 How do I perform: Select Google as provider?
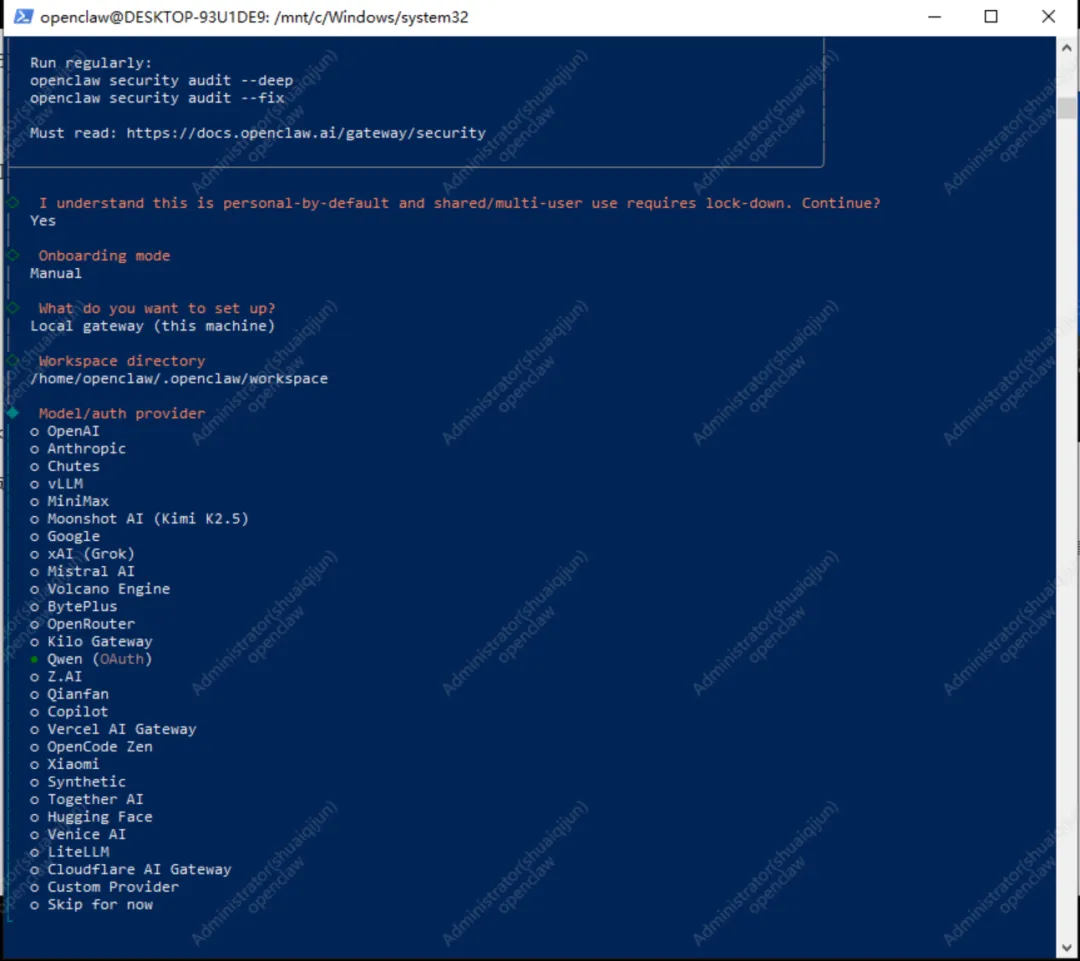pos(65,537)
